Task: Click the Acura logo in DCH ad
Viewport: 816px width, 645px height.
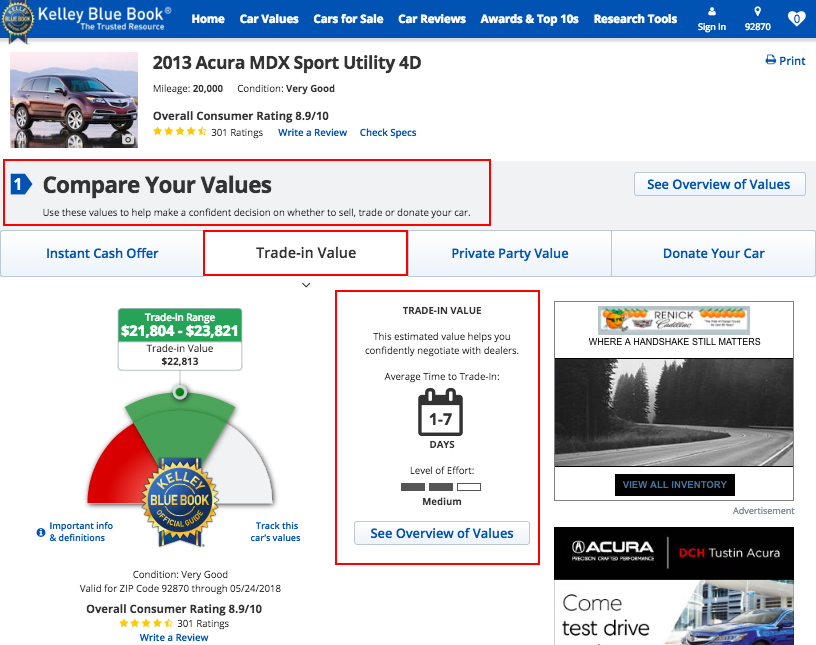Action: tap(613, 551)
